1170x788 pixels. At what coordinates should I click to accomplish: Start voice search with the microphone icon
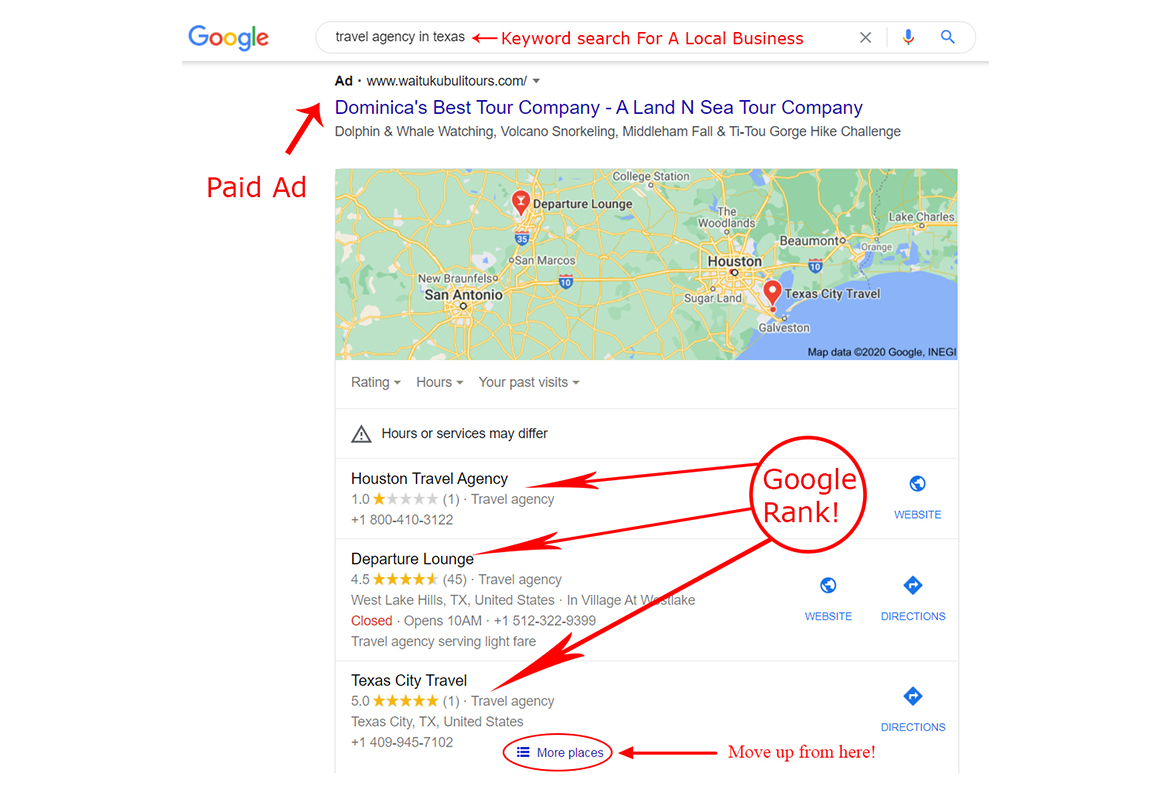tap(908, 37)
